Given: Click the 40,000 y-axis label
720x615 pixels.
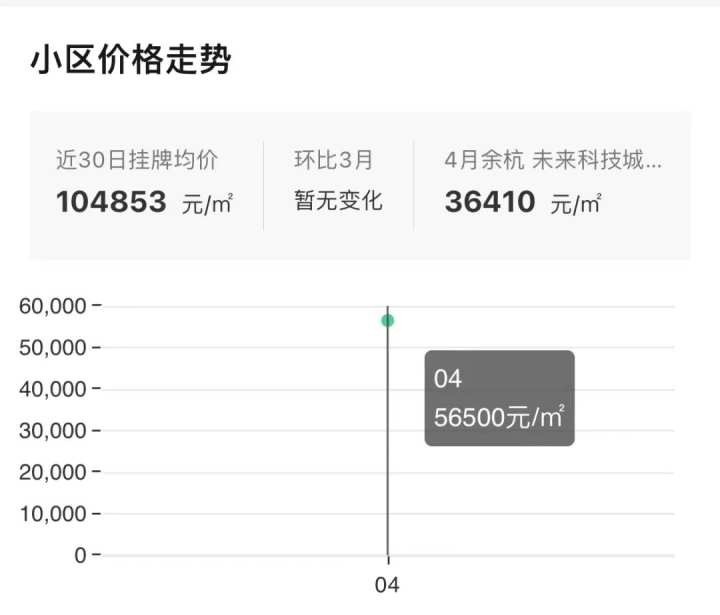Looking at the screenshot, I should click(53, 389).
